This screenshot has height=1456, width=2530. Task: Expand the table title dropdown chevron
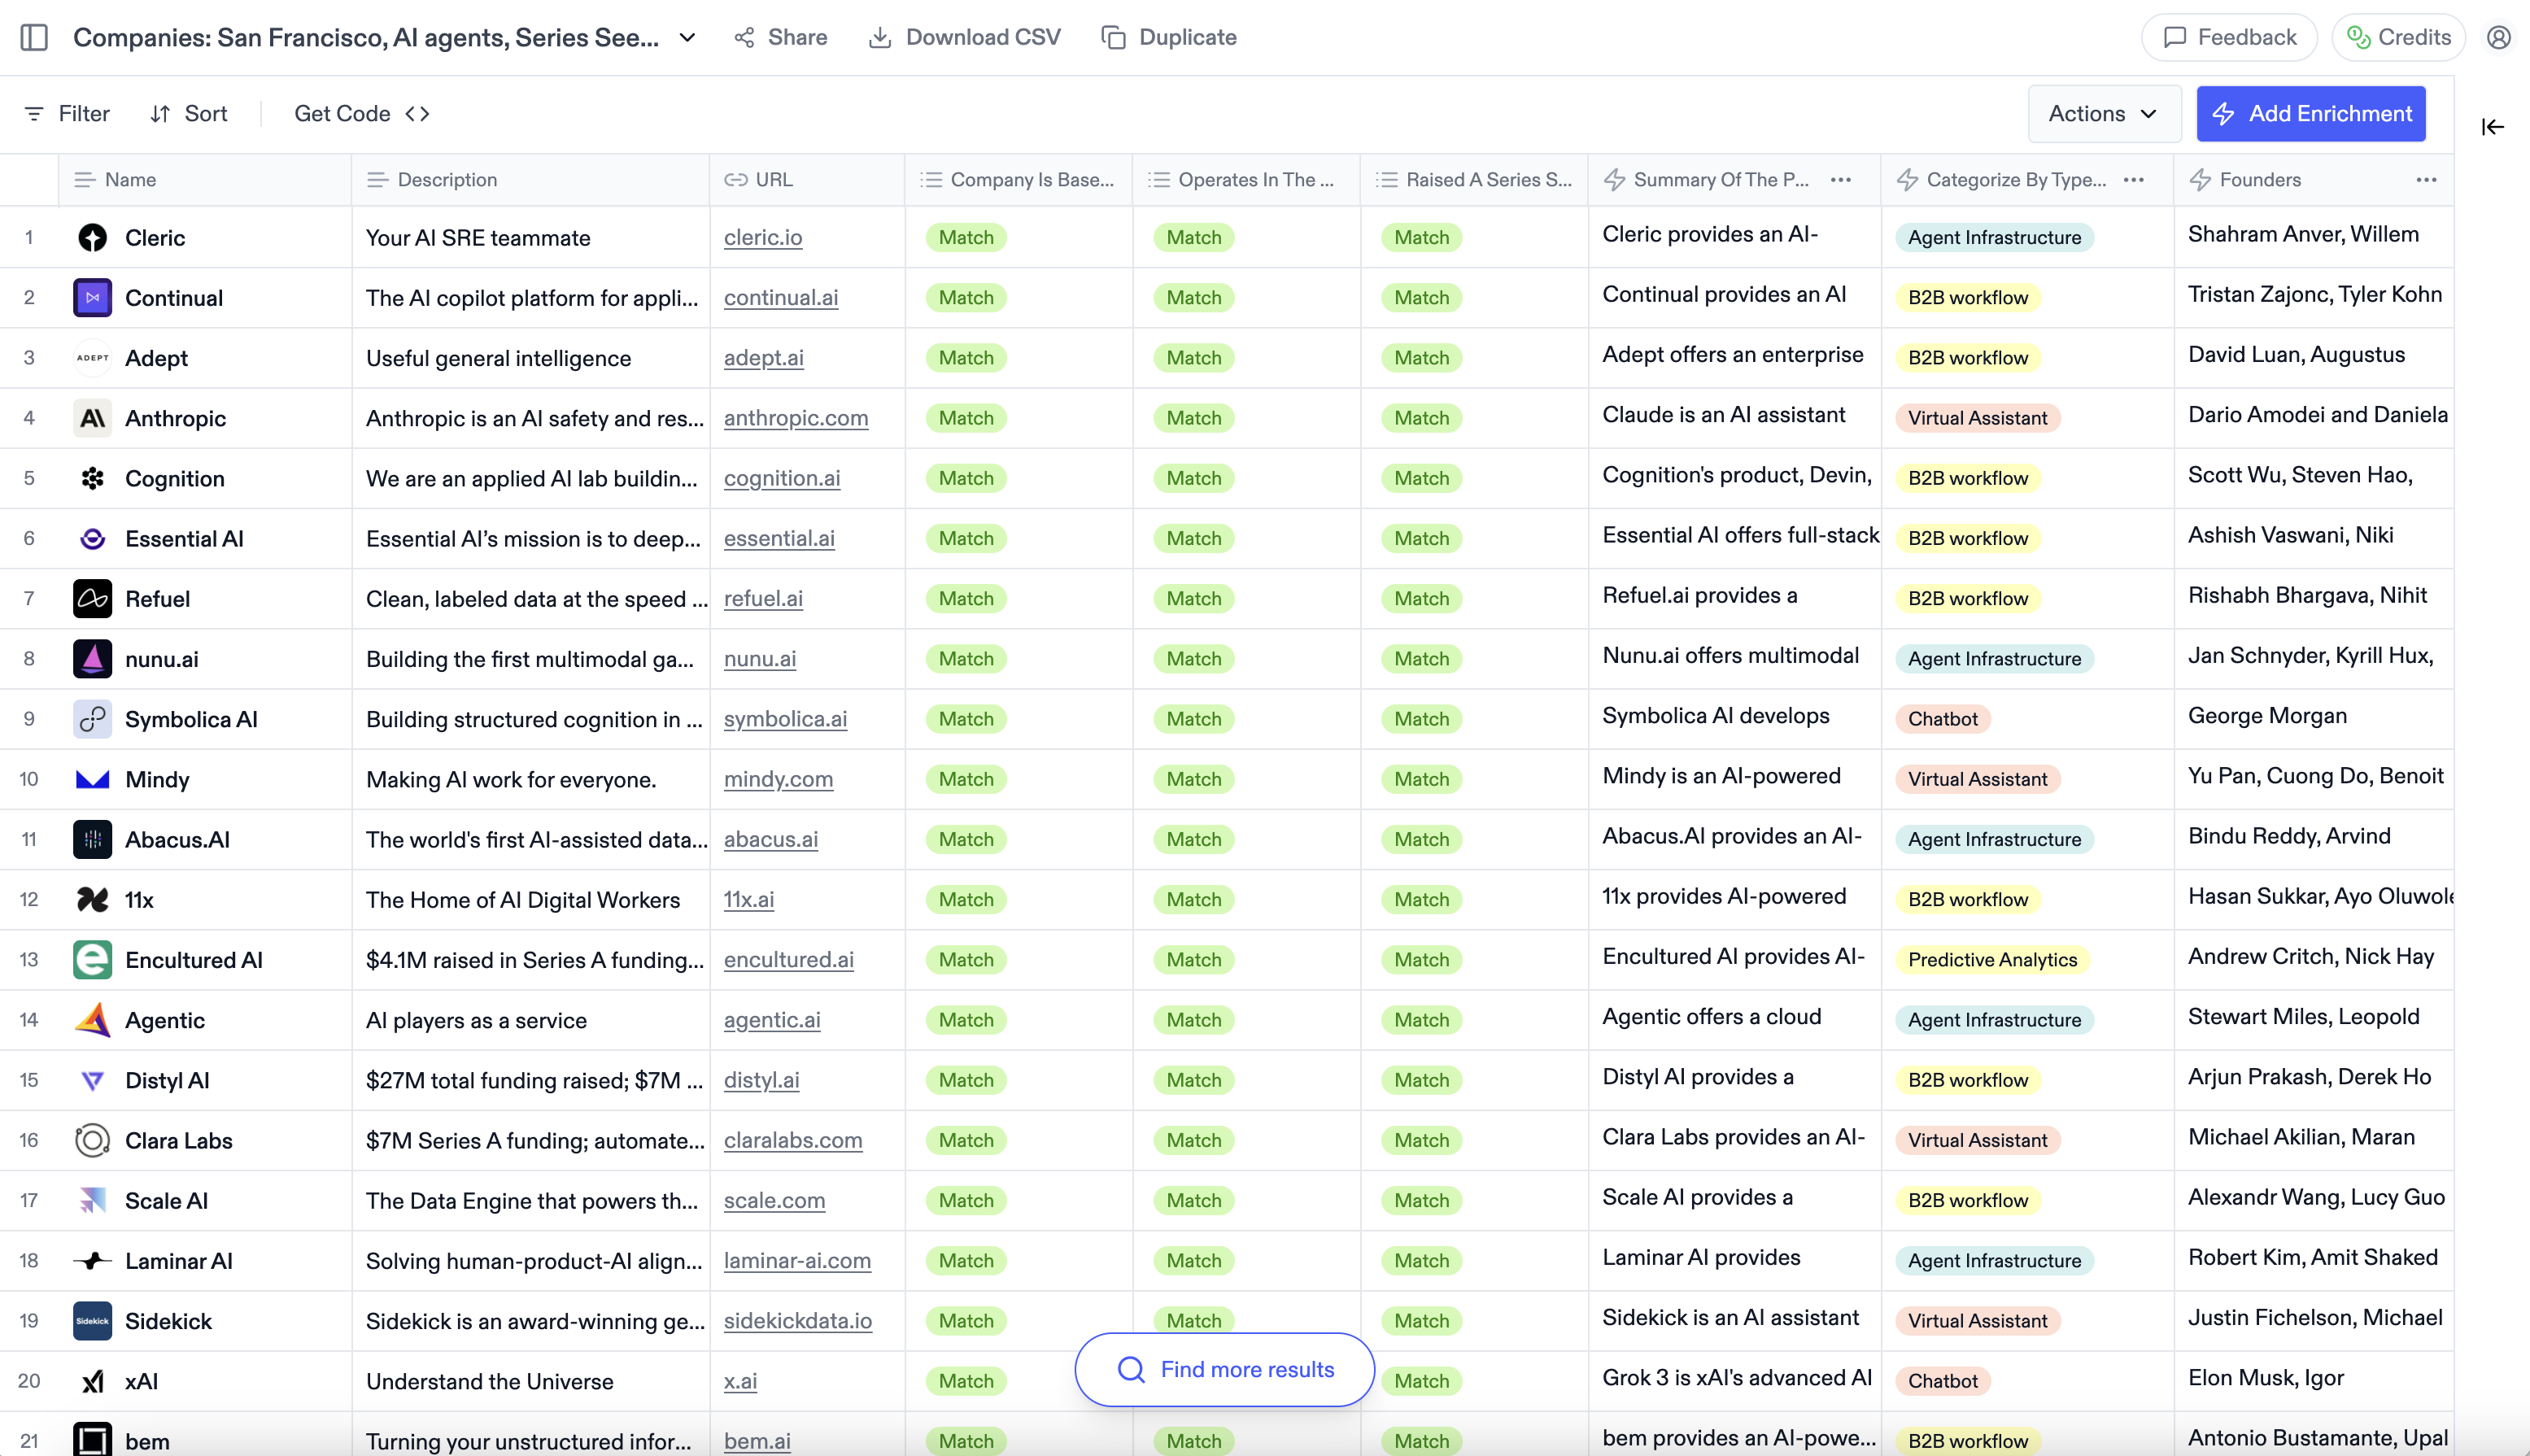[x=687, y=37]
